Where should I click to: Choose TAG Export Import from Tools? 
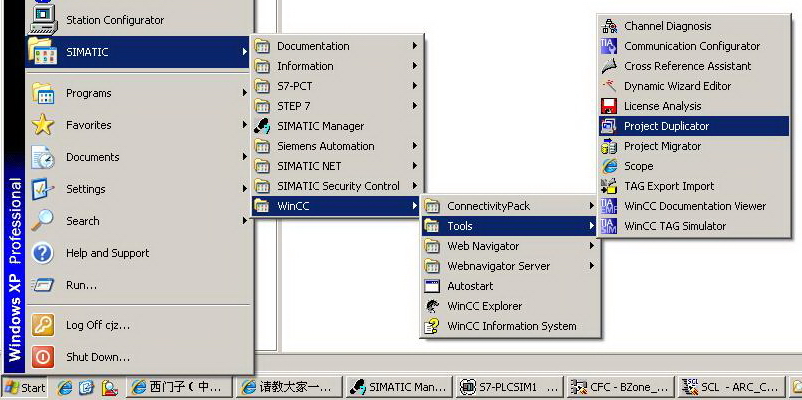click(669, 186)
